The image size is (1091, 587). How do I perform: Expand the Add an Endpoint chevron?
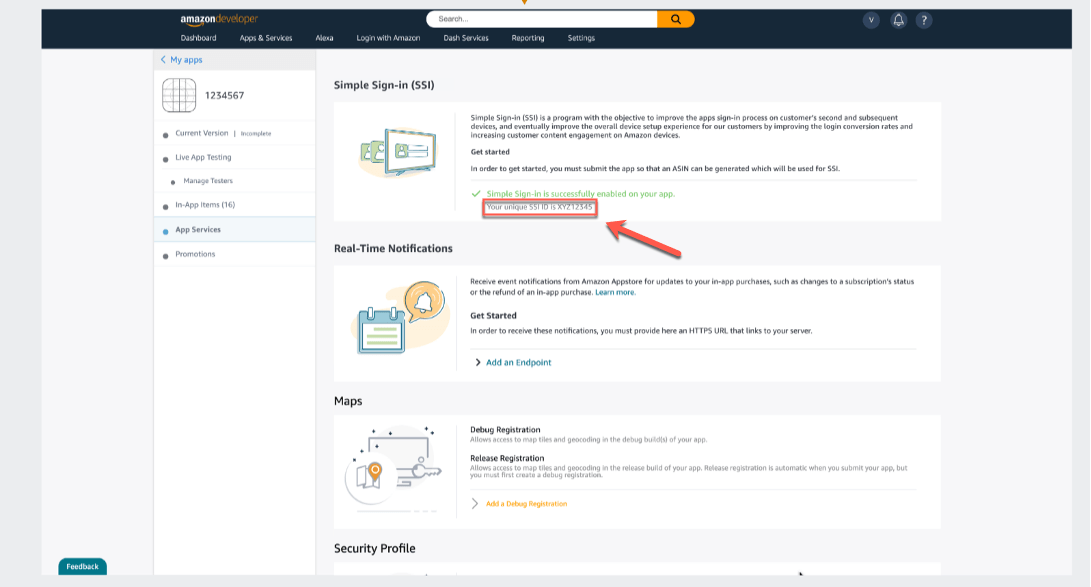click(x=477, y=362)
